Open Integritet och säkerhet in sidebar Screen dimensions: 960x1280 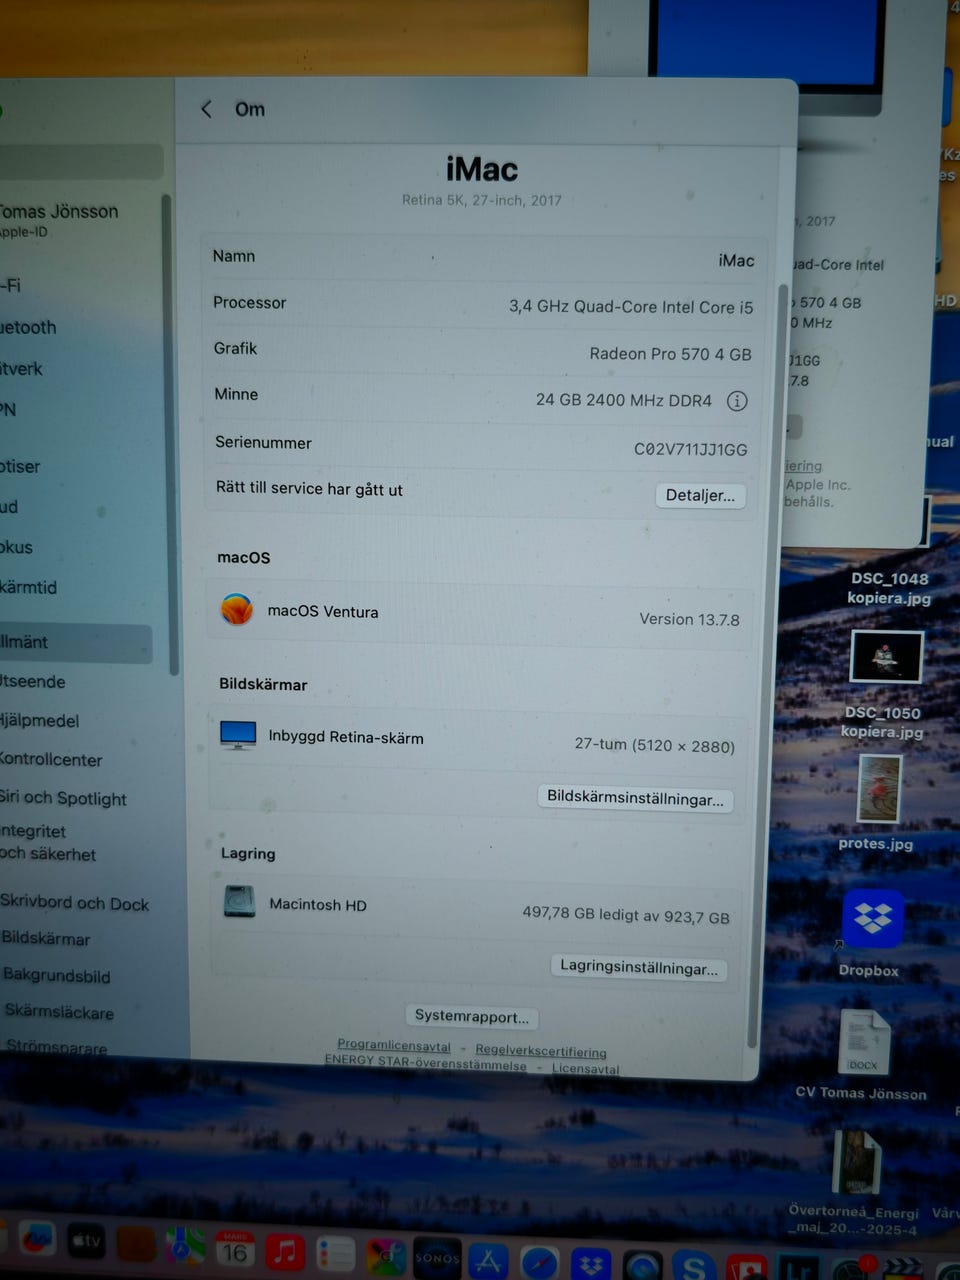[x=49, y=842]
